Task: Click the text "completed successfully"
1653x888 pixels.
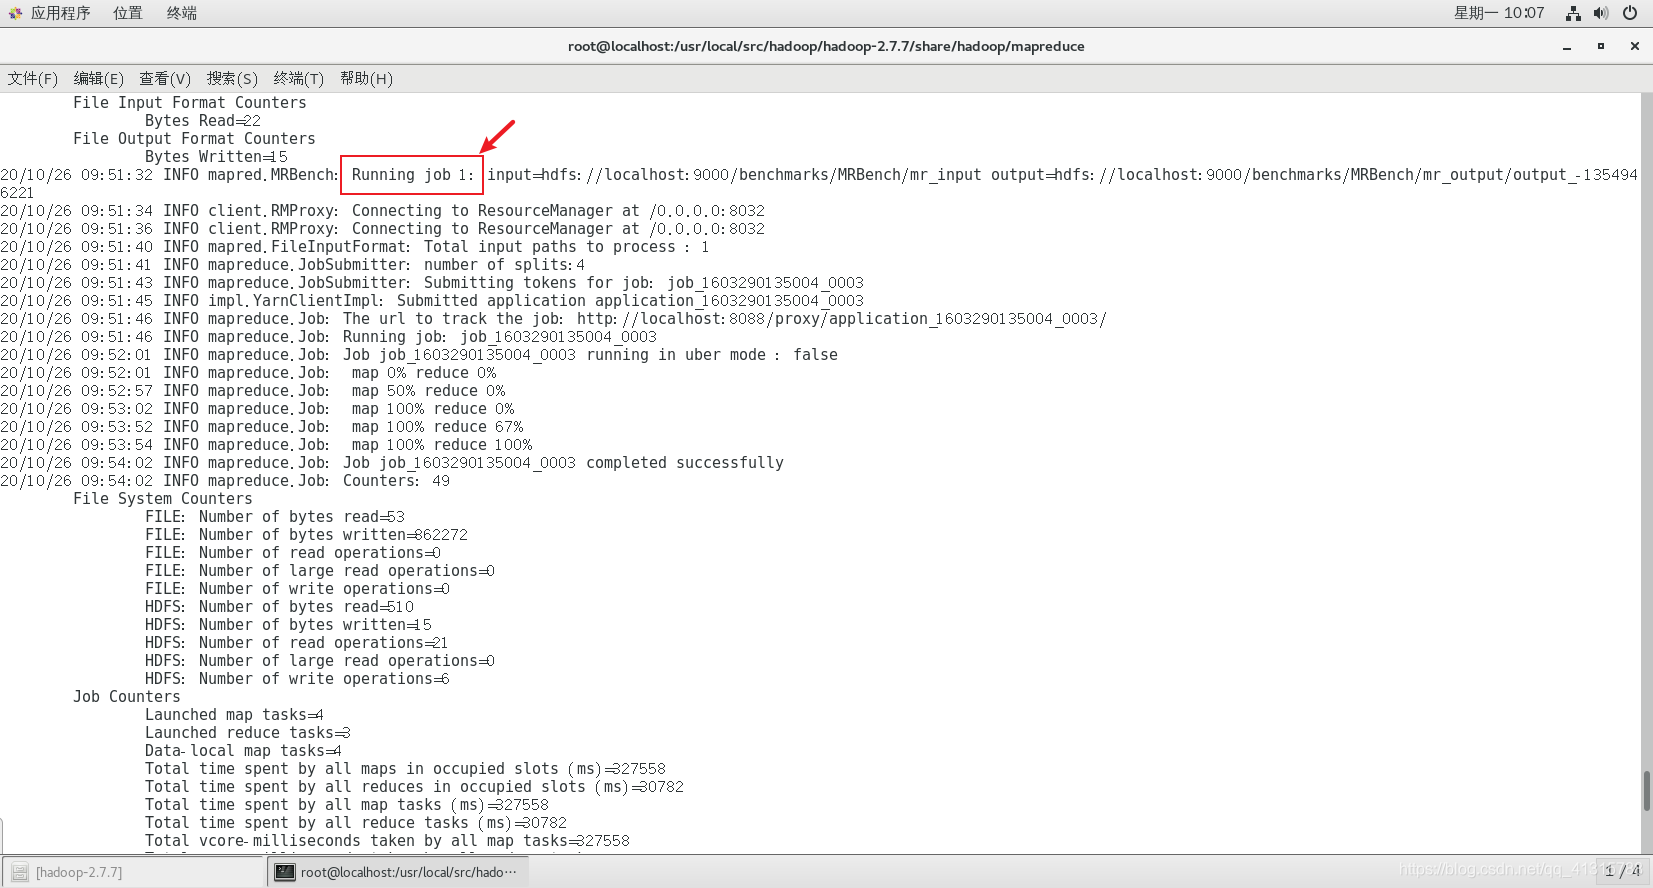Action: (685, 463)
